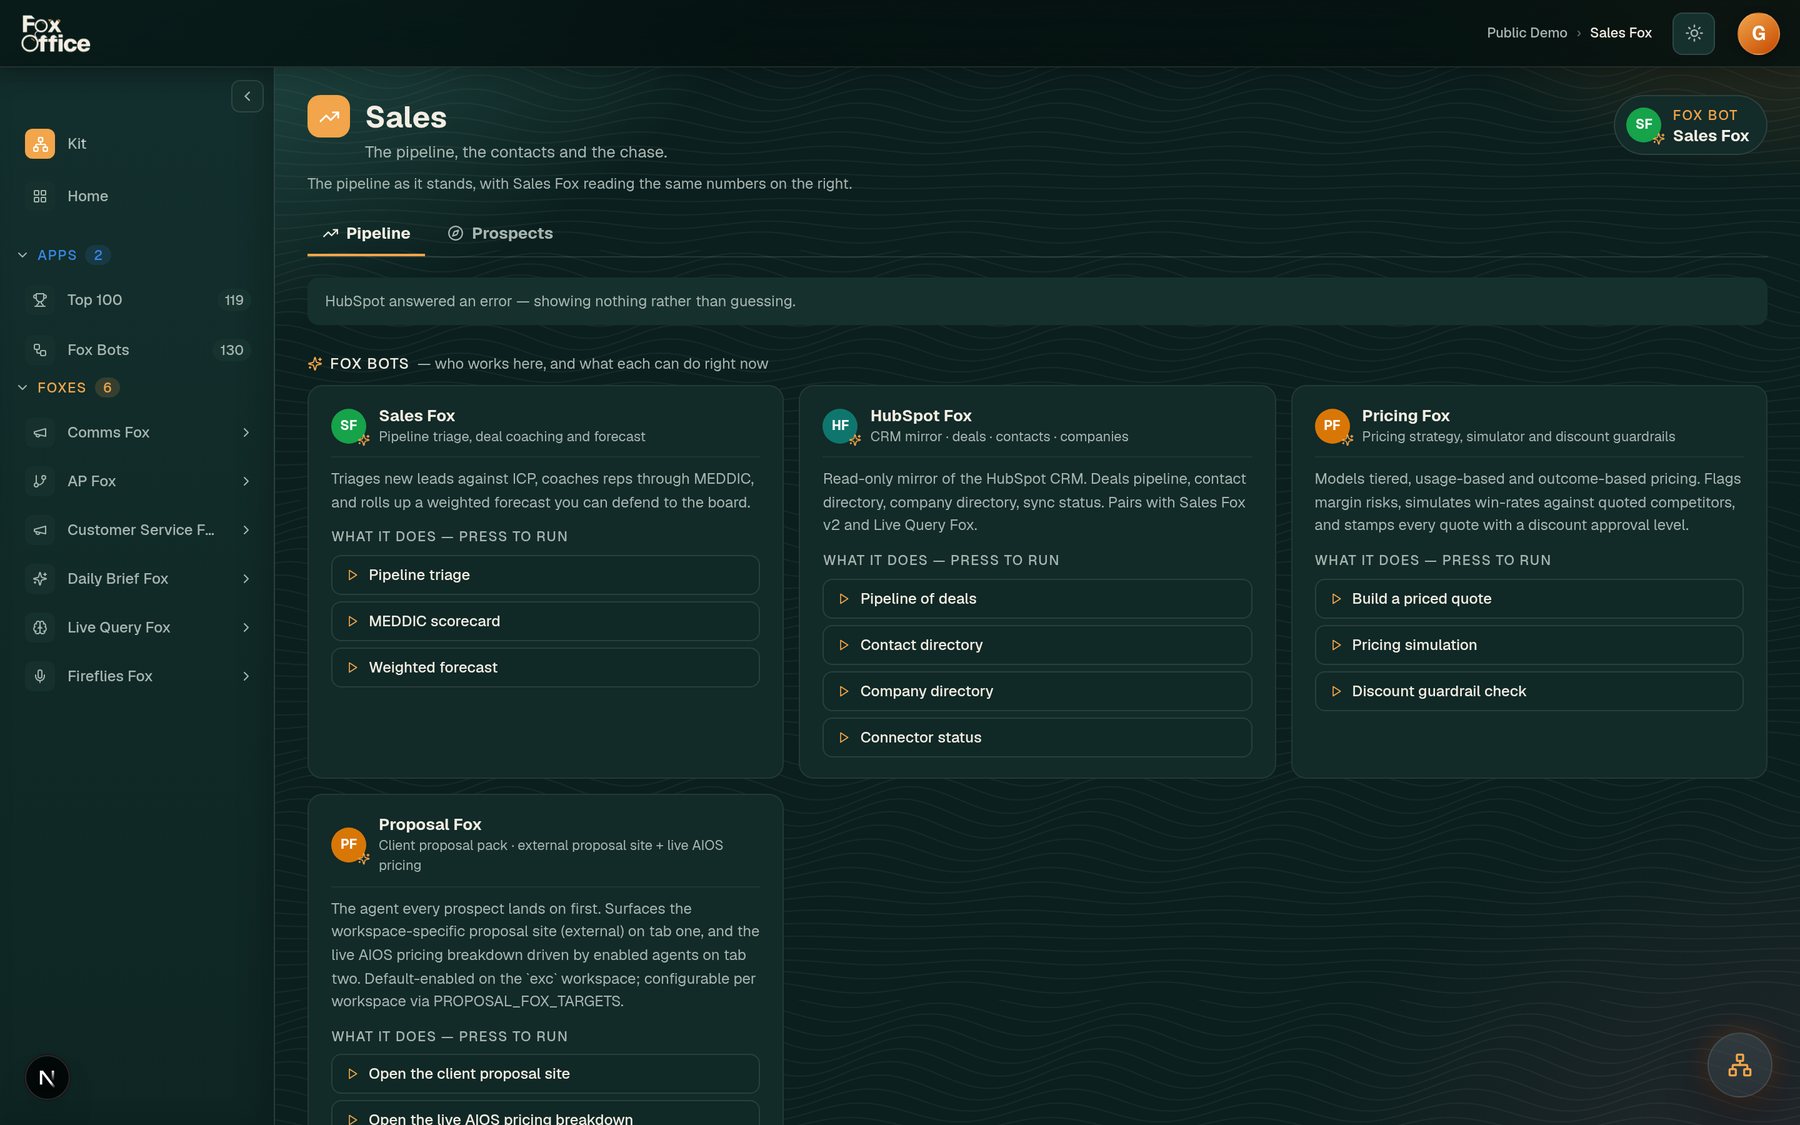Expand the Comms Fox chevron
Screen dimensions: 1800x1125
tap(246, 433)
